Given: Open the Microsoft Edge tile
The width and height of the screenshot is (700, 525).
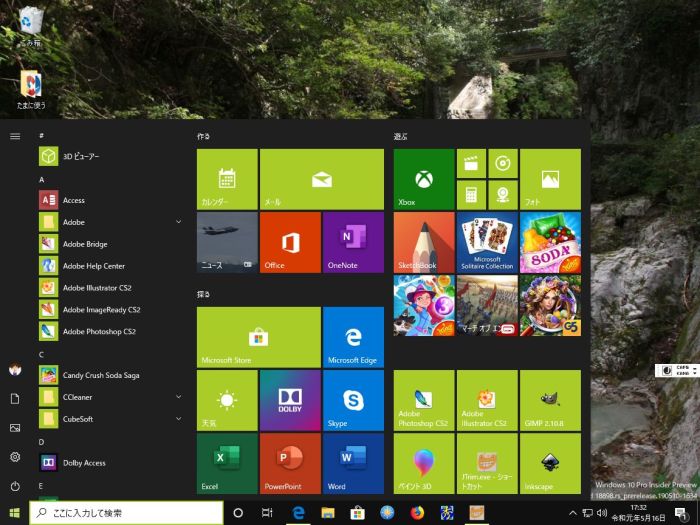Looking at the screenshot, I should (x=353, y=336).
